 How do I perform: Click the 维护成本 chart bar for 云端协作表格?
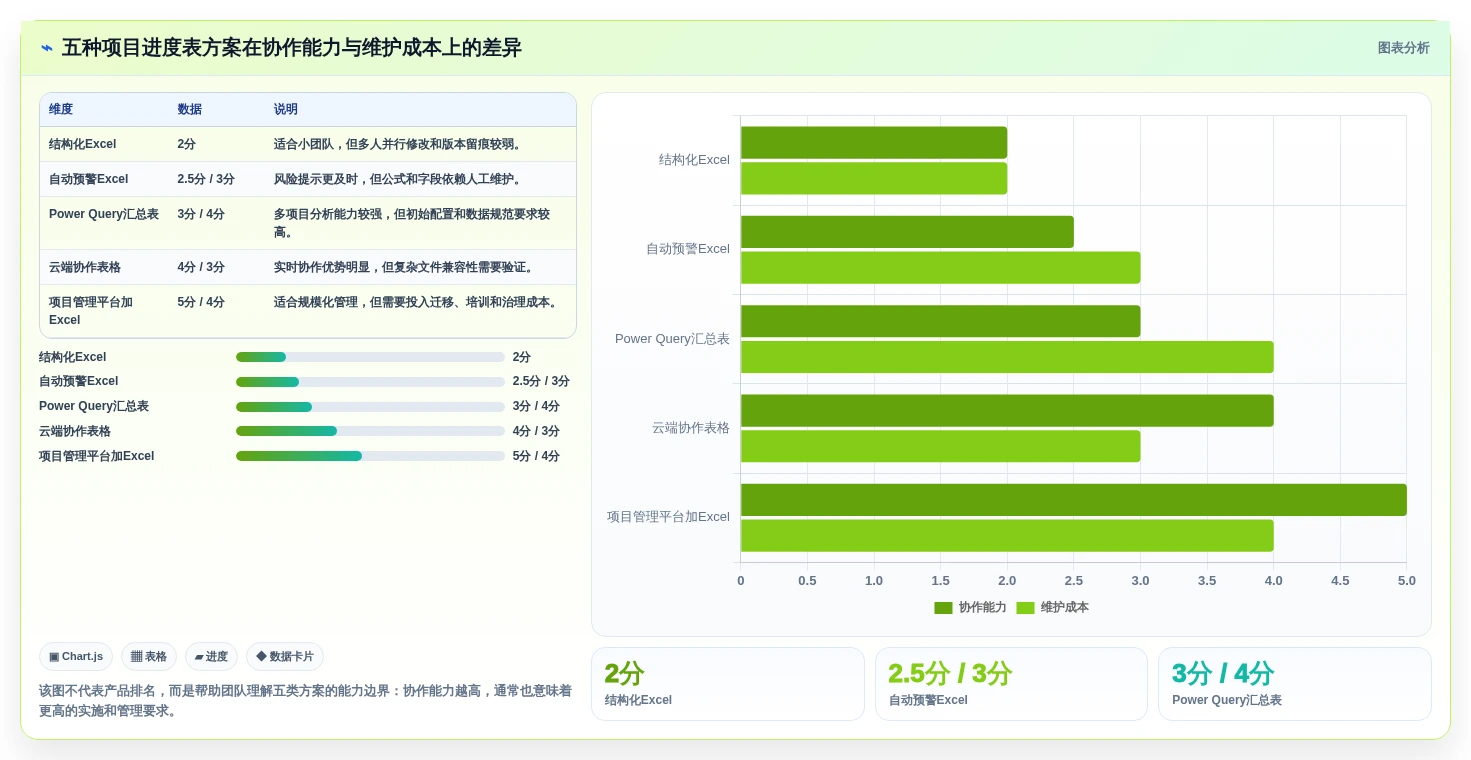940,446
